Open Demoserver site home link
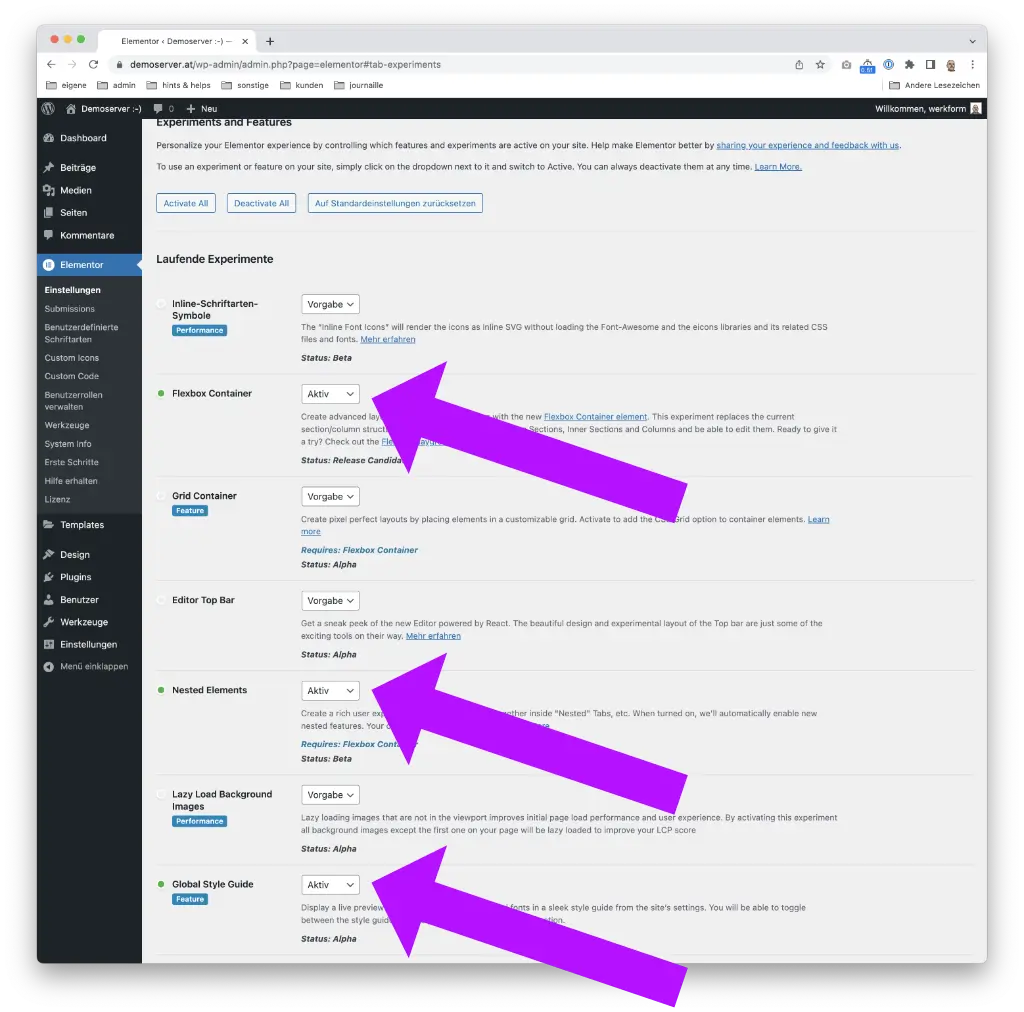The height and width of the screenshot is (1012, 1024). [x=103, y=108]
